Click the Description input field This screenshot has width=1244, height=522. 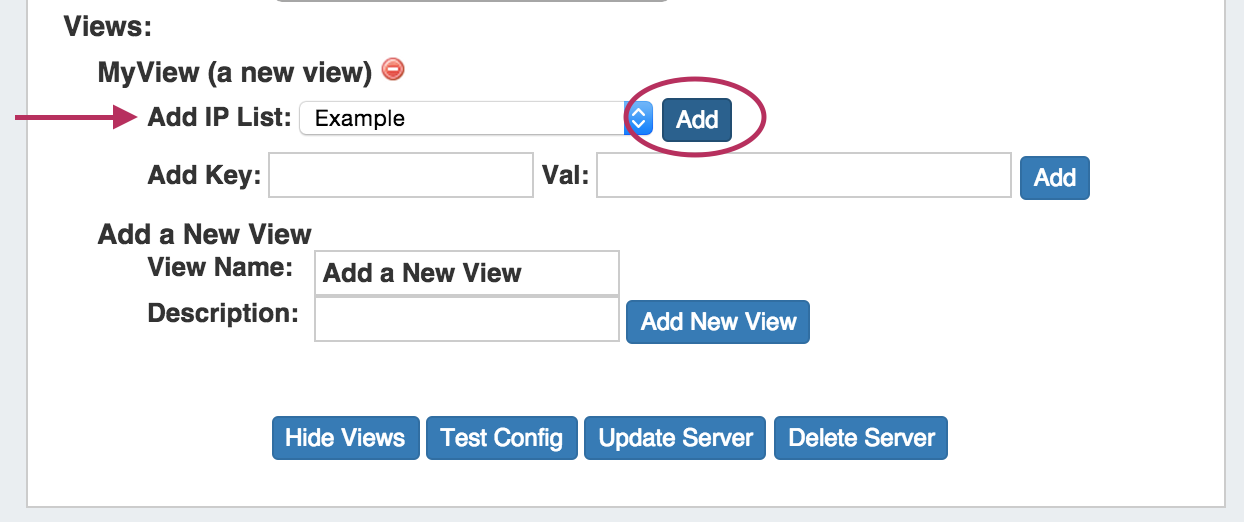[466, 320]
